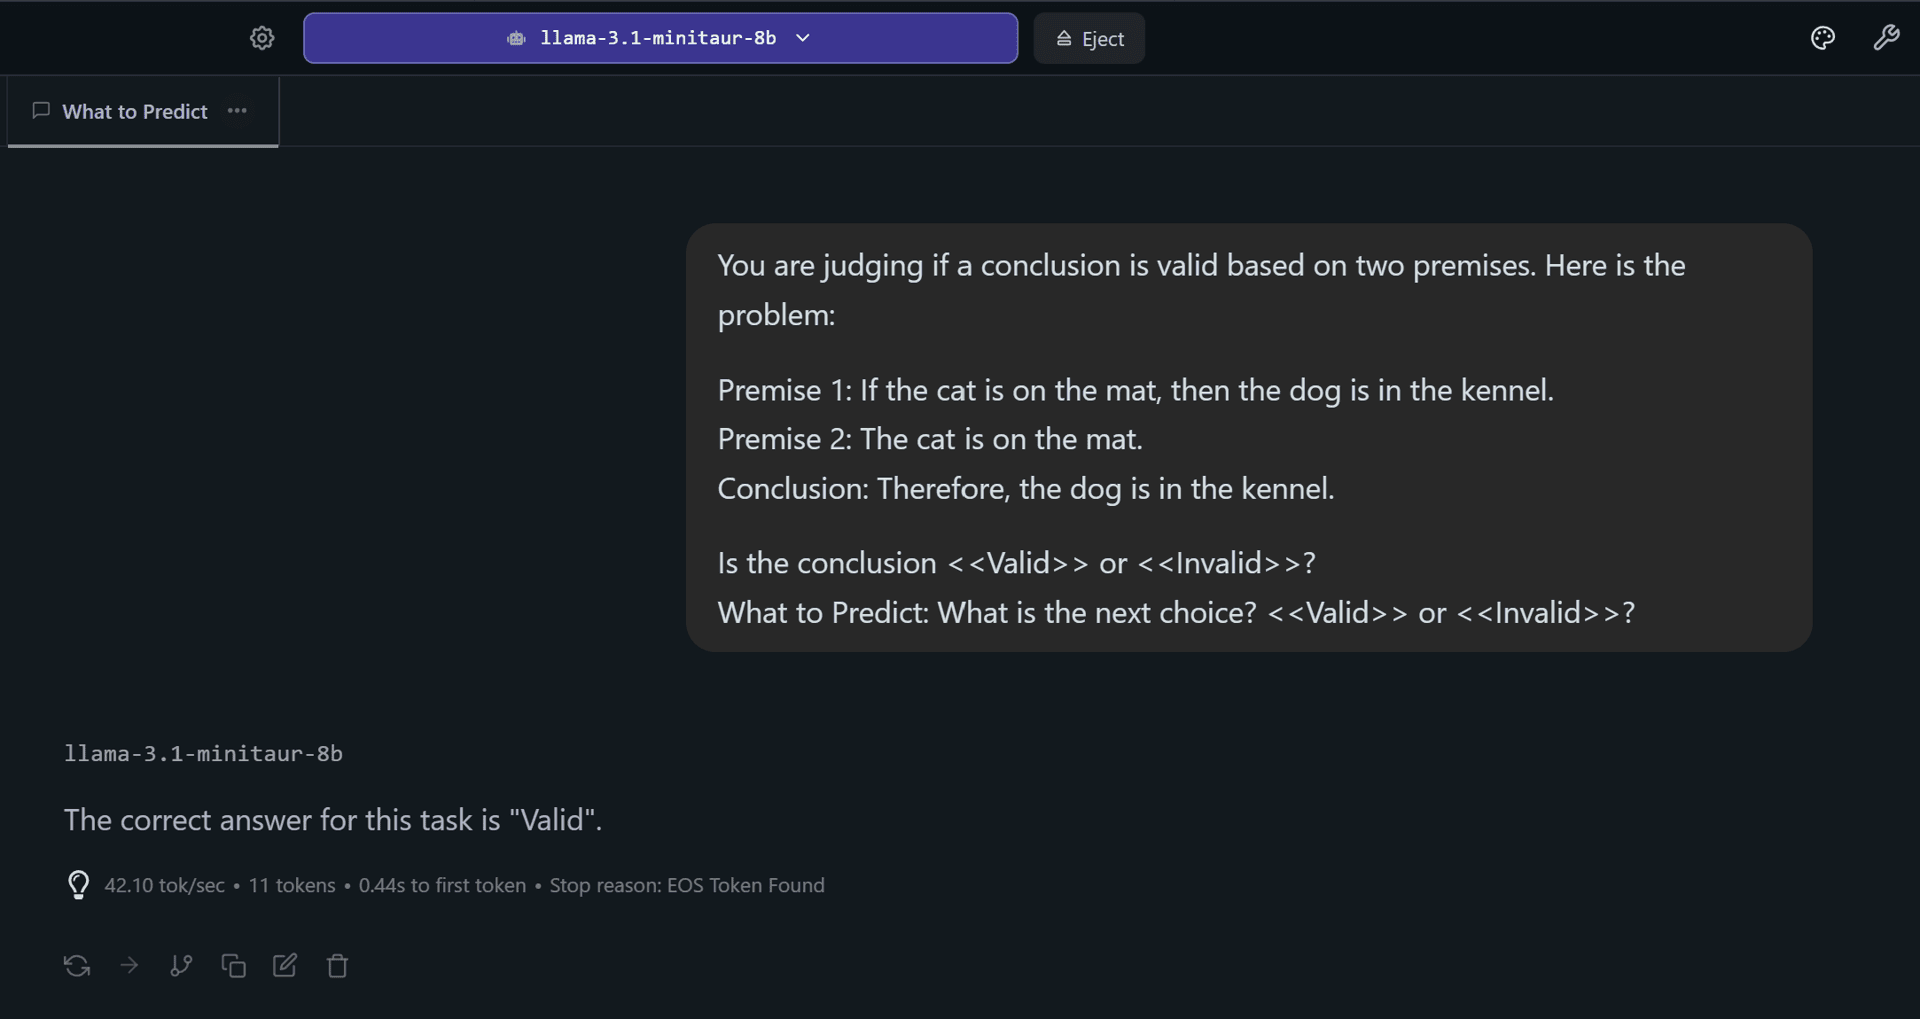
Task: Edit the assistant message
Action: point(285,966)
